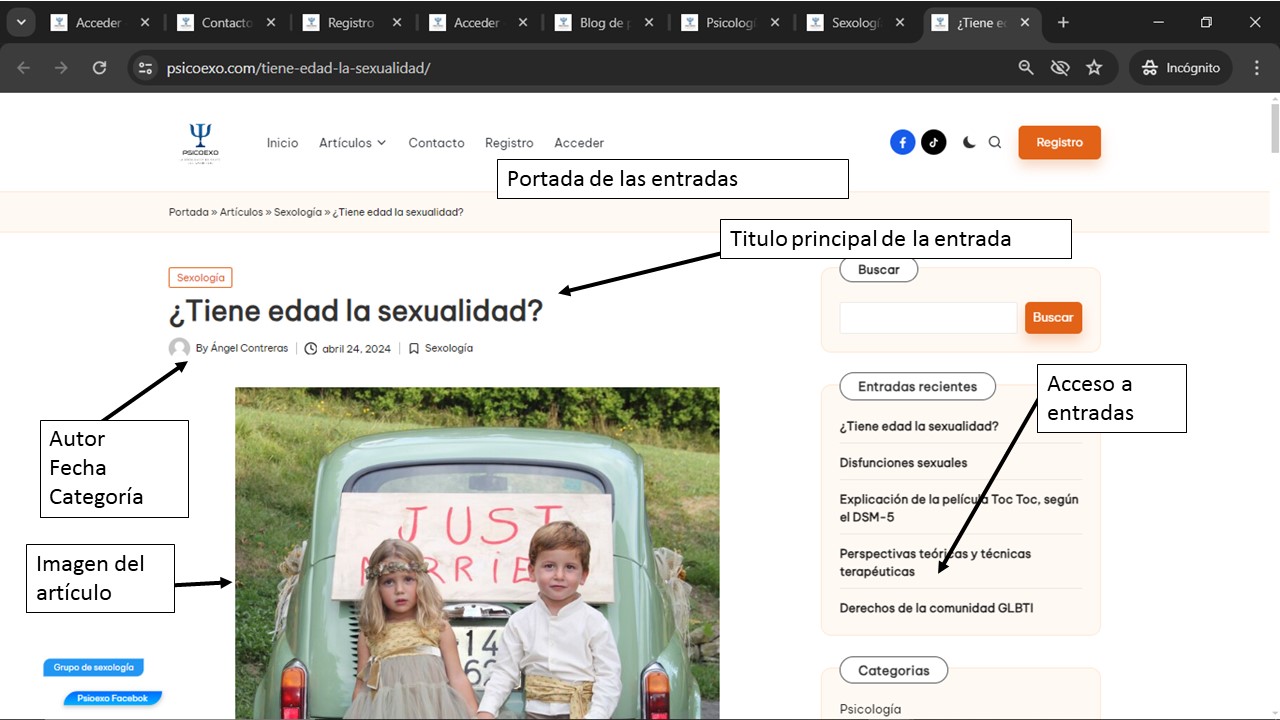Click the Grupo de sexología floating badge
Viewport: 1280px width, 720px height.
[94, 667]
